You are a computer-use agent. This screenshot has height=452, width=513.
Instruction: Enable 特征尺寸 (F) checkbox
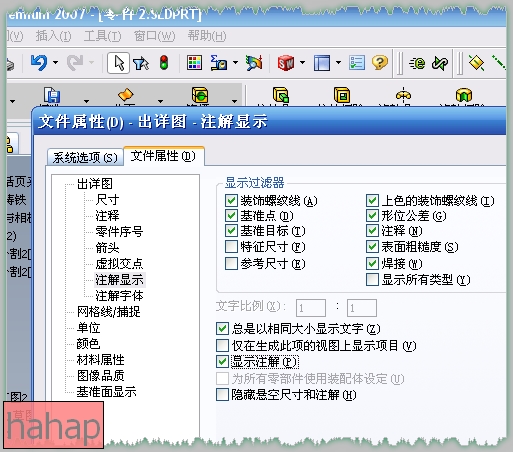pyautogui.click(x=231, y=247)
